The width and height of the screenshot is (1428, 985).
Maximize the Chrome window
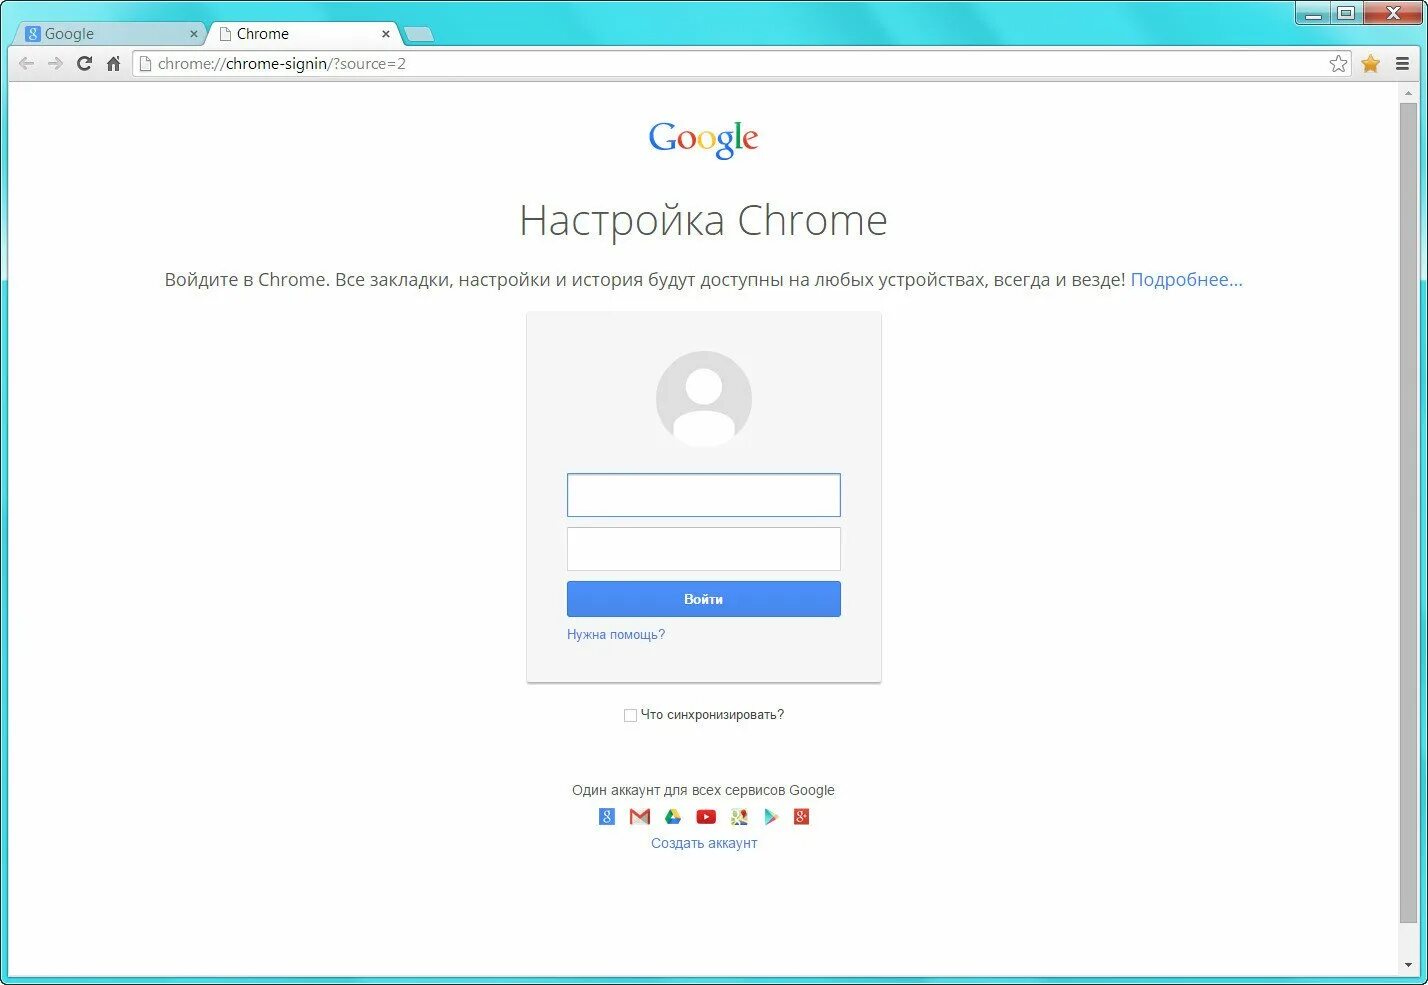point(1346,13)
